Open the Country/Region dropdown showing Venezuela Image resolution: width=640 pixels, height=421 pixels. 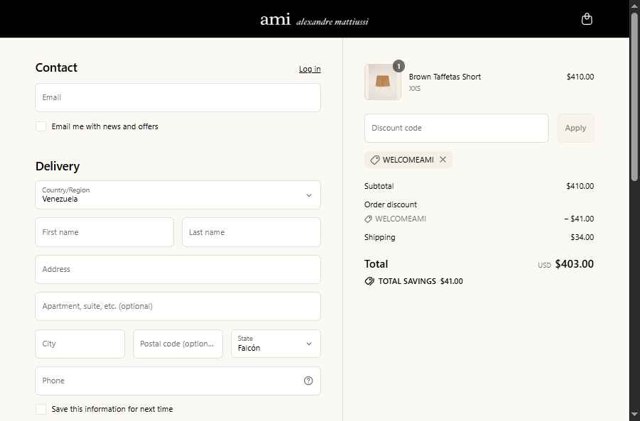(x=178, y=195)
